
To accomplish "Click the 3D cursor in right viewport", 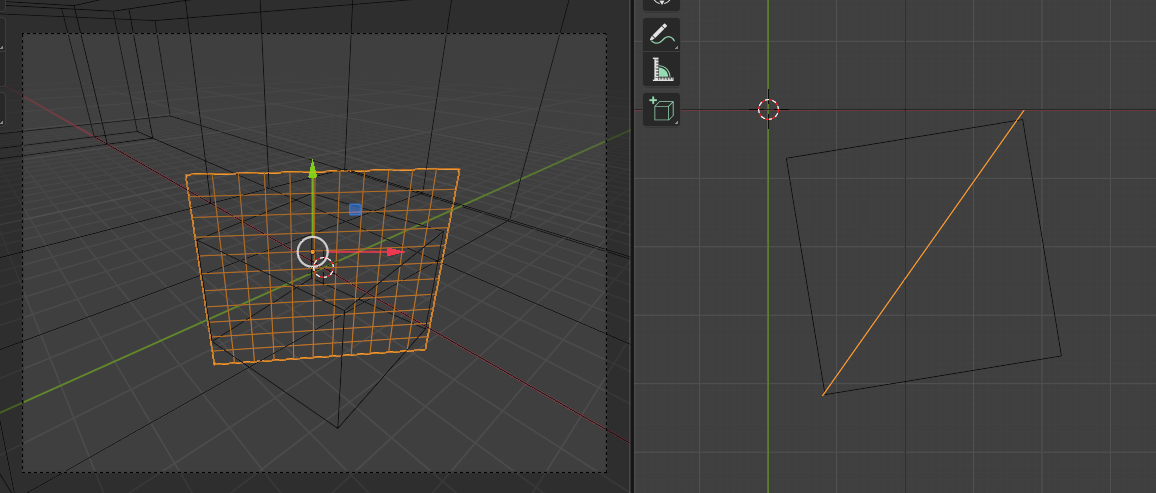I will (768, 110).
